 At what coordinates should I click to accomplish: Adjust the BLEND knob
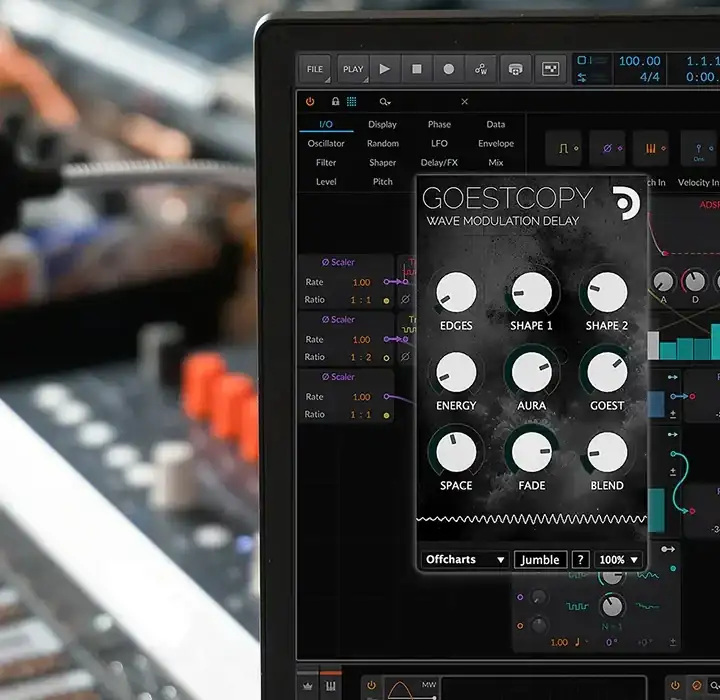tap(607, 452)
